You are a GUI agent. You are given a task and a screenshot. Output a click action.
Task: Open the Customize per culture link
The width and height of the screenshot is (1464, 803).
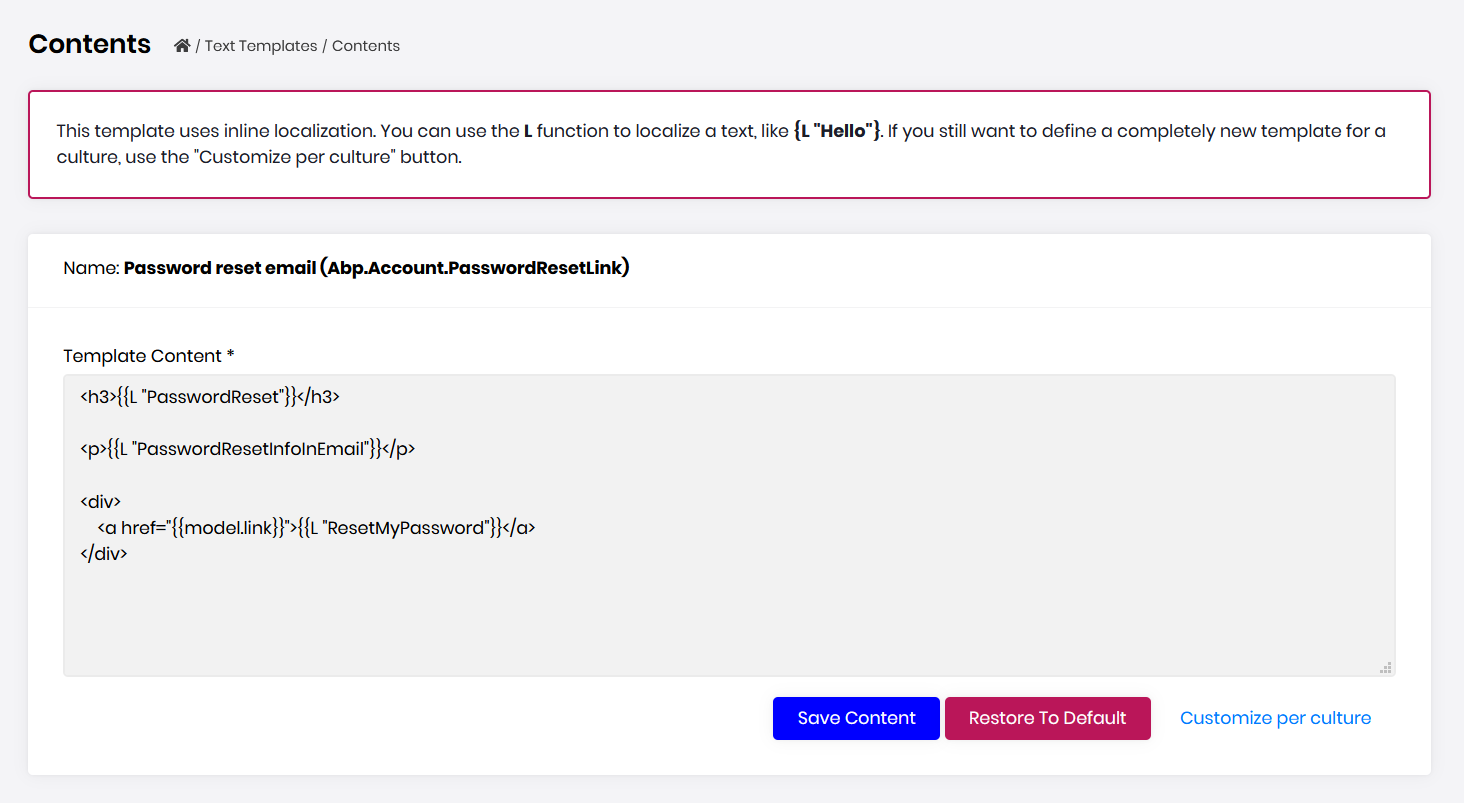click(1275, 718)
